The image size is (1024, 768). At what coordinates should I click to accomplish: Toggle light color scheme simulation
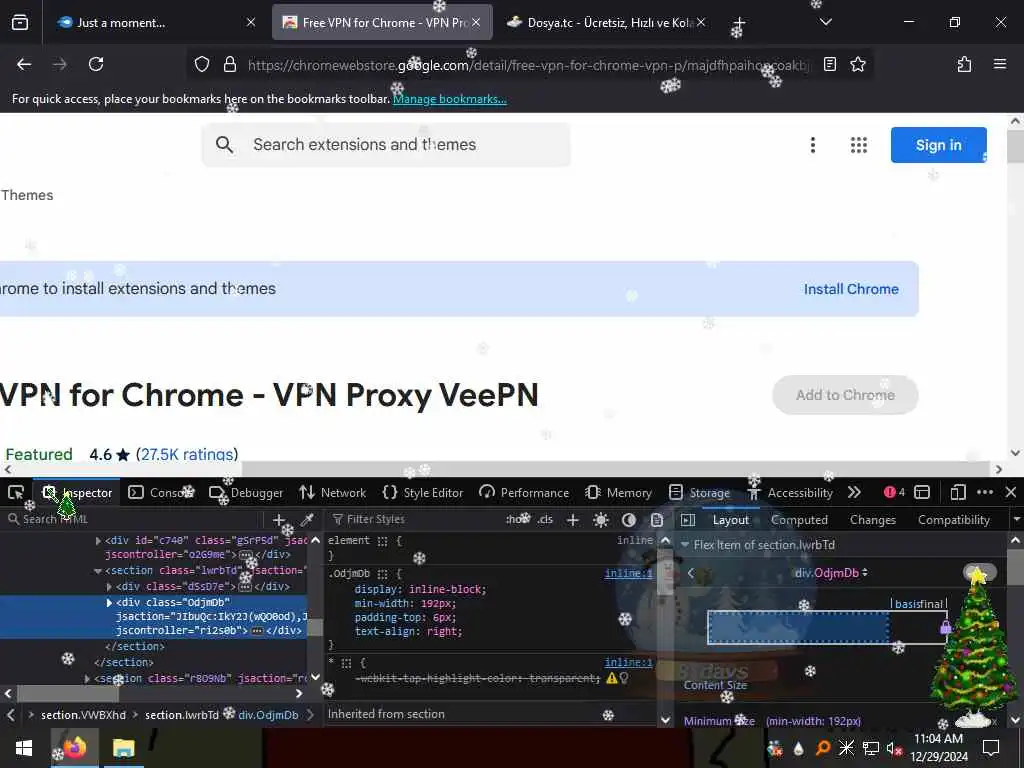[x=601, y=520]
